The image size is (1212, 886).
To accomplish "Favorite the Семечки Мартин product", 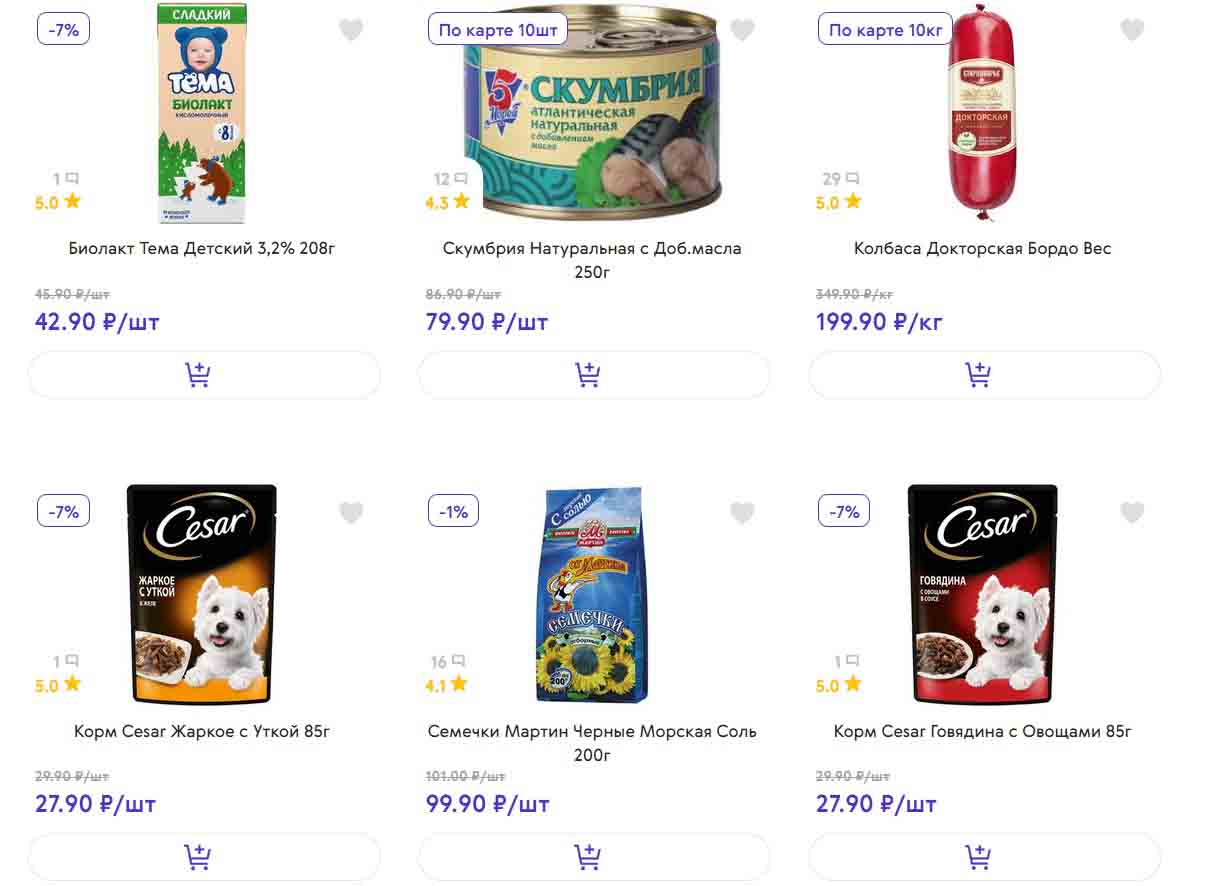I will click(x=742, y=513).
